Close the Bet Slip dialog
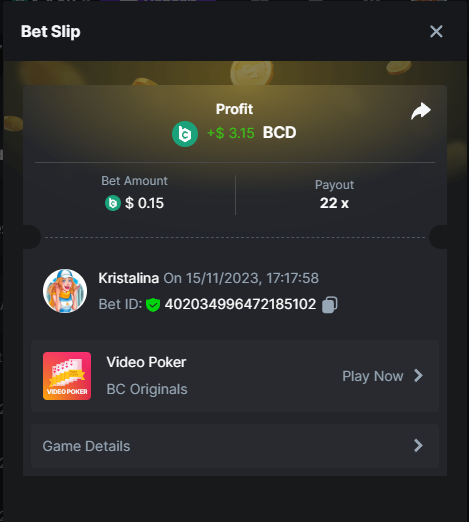469x522 pixels. [436, 32]
